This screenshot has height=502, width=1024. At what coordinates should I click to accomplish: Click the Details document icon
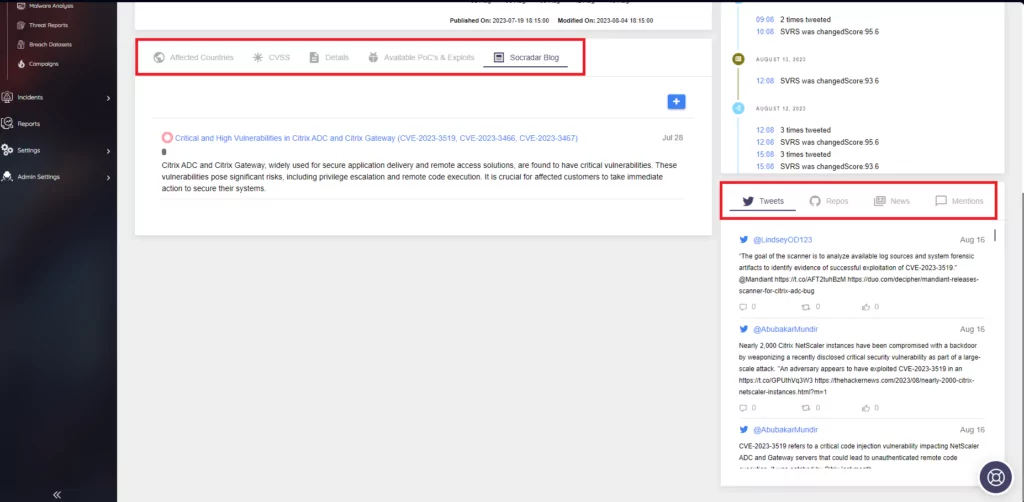(x=314, y=57)
